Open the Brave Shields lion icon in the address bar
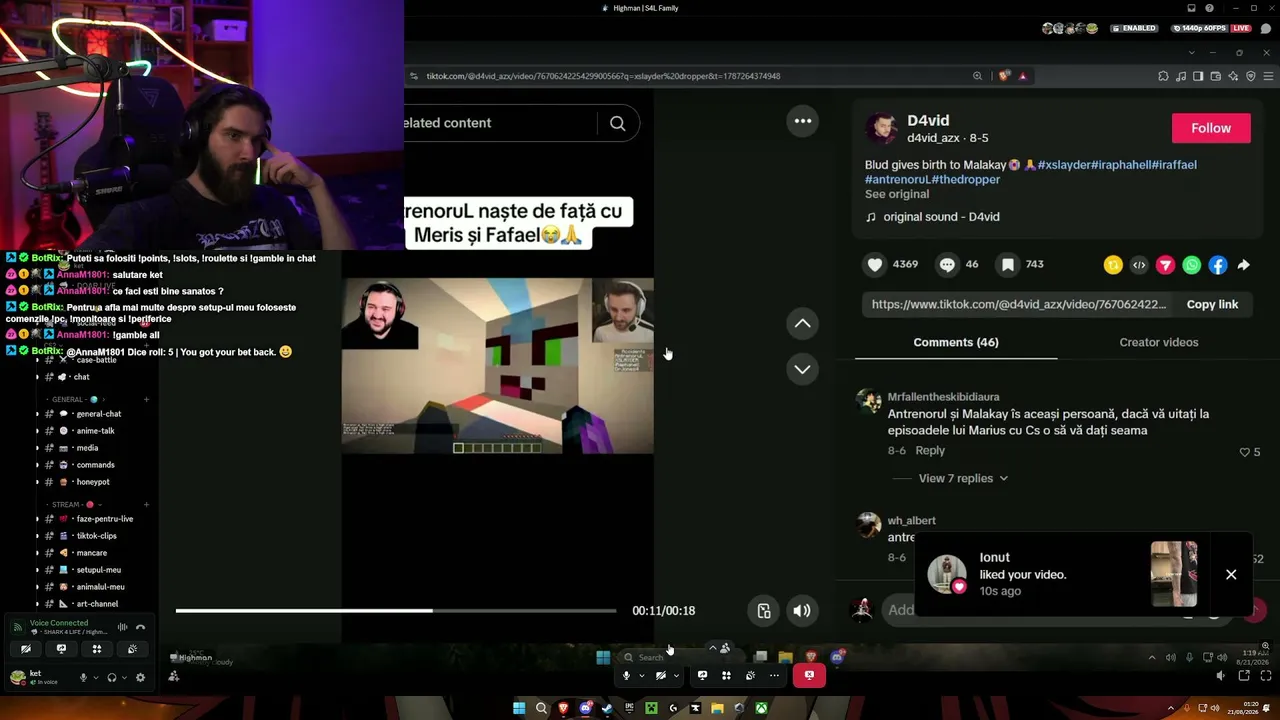Viewport: 1280px width, 720px height. pos(1005,76)
